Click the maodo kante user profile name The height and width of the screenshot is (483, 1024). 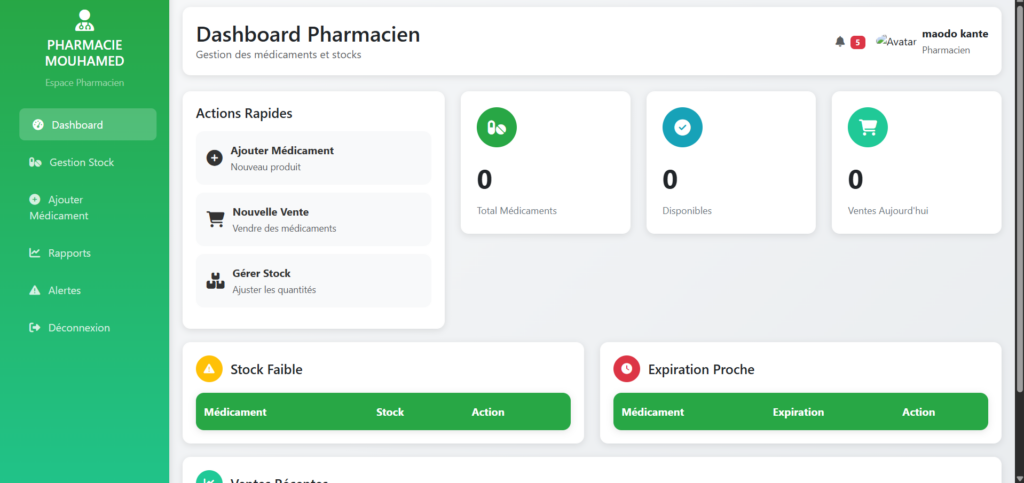pyautogui.click(x=954, y=34)
